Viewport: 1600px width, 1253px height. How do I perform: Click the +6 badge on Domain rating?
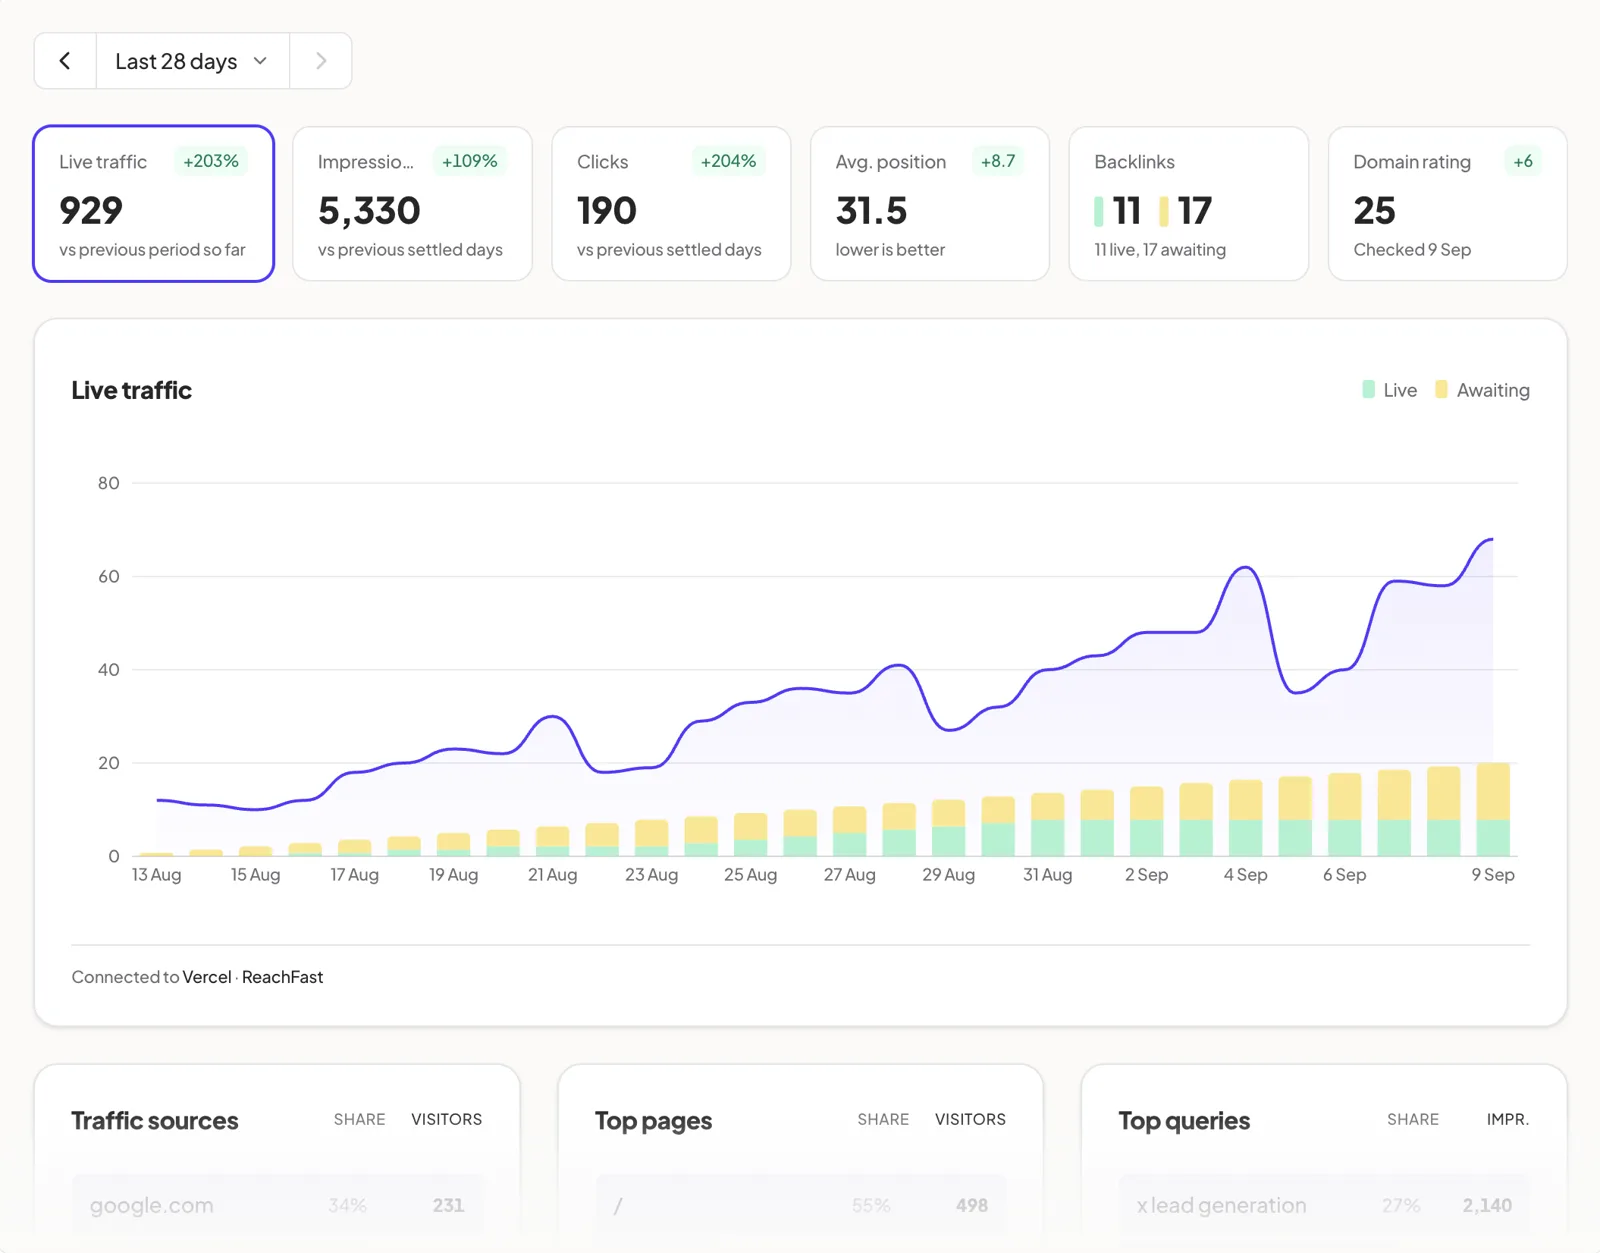coord(1523,161)
